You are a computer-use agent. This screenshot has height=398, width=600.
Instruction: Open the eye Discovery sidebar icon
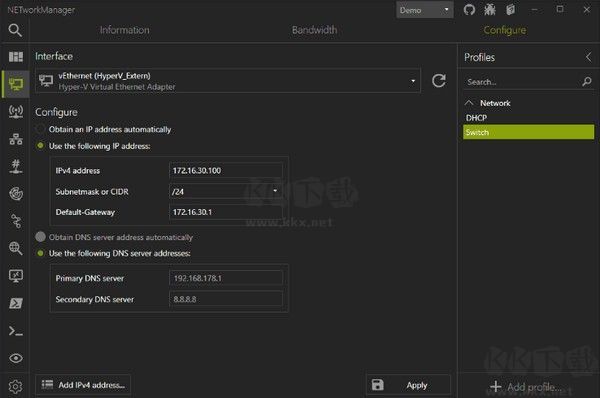click(16, 358)
